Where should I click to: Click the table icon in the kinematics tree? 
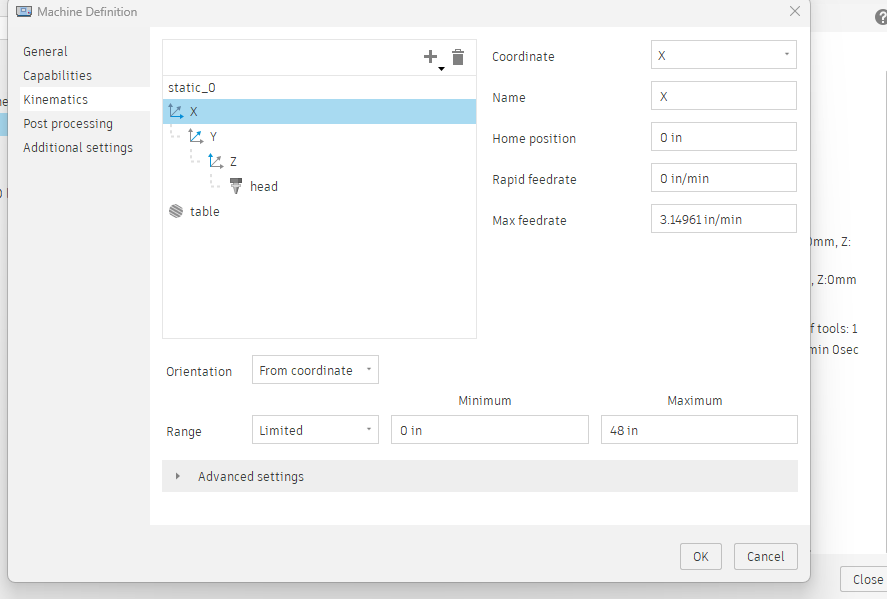pos(178,210)
